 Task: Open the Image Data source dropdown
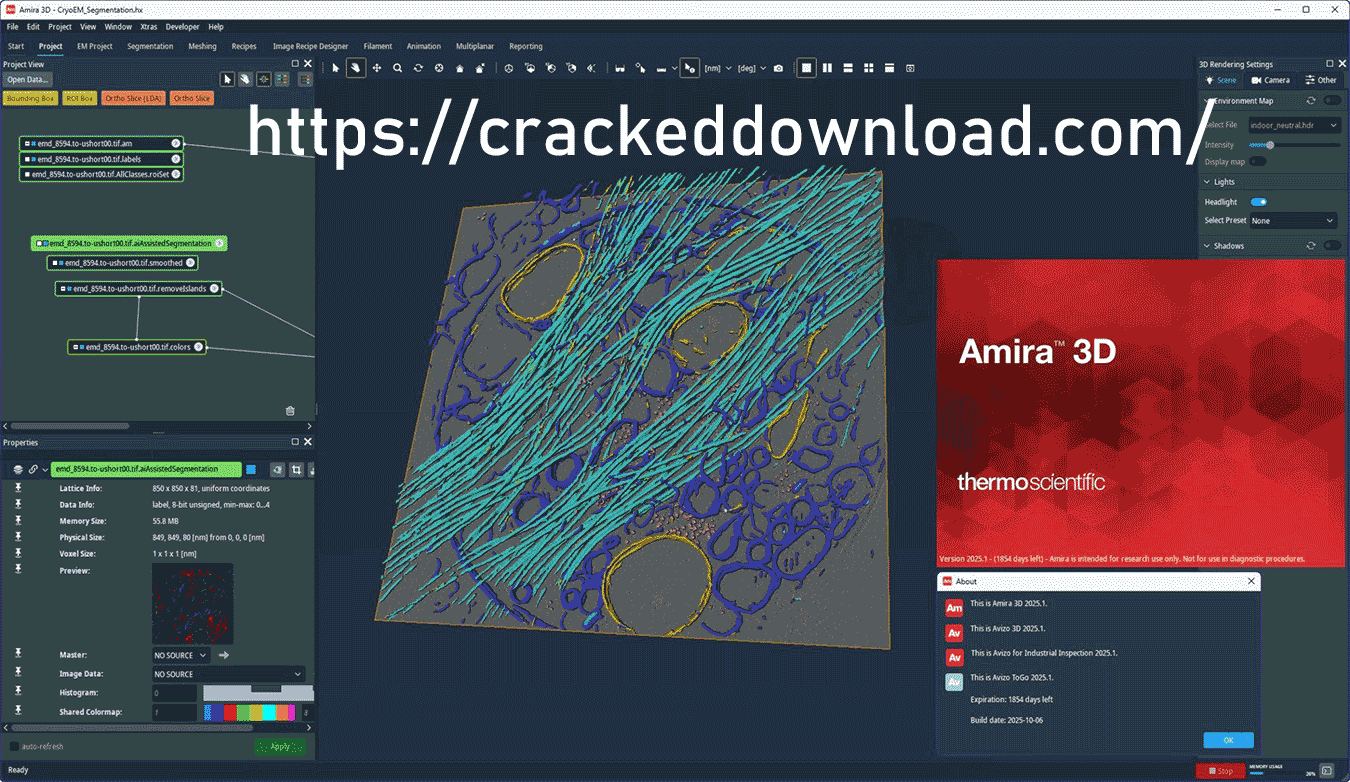point(228,674)
